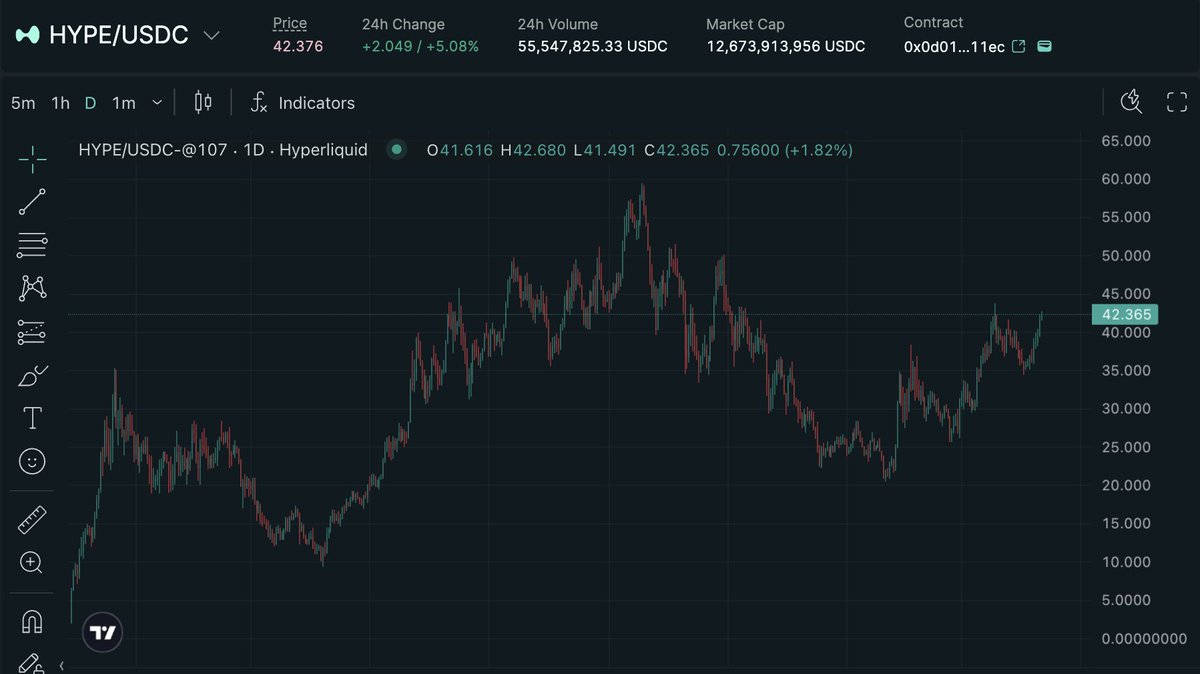The width and height of the screenshot is (1200, 674).
Task: Expand the timeframe dropdown arrow
Action: coord(157,103)
